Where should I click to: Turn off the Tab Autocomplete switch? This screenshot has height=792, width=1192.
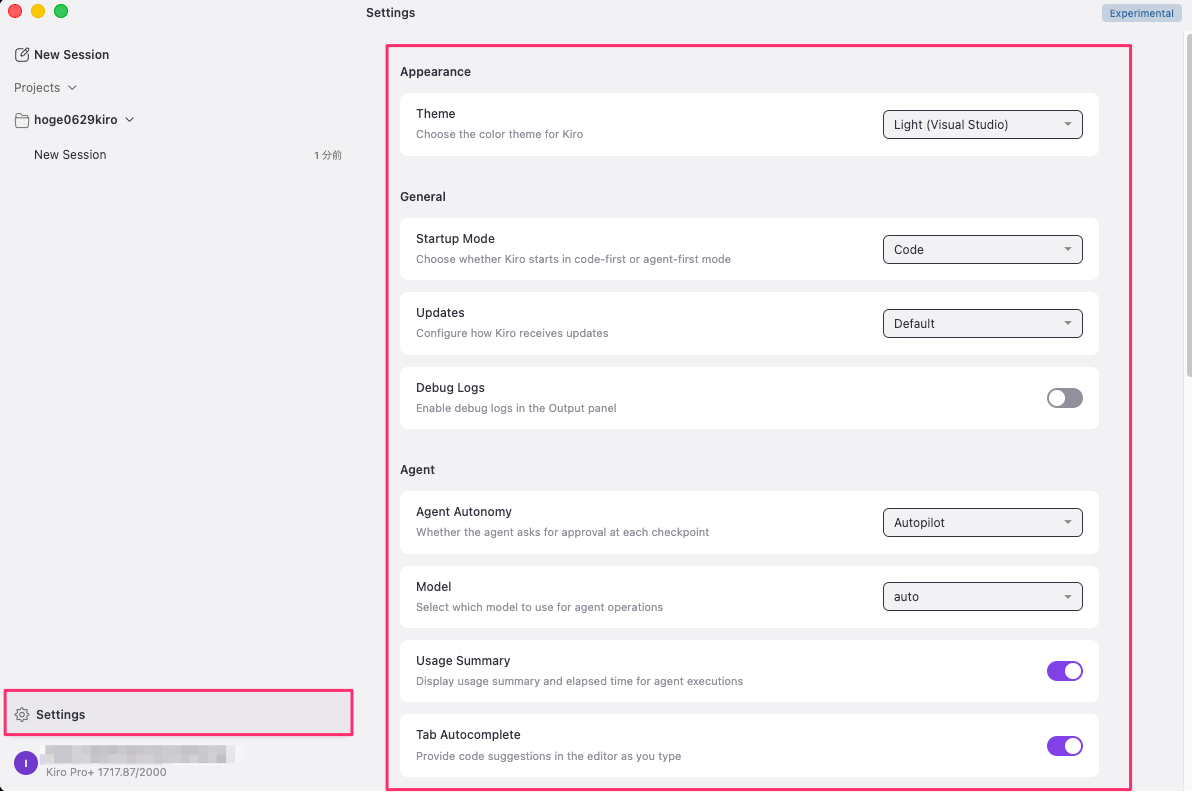click(1064, 746)
